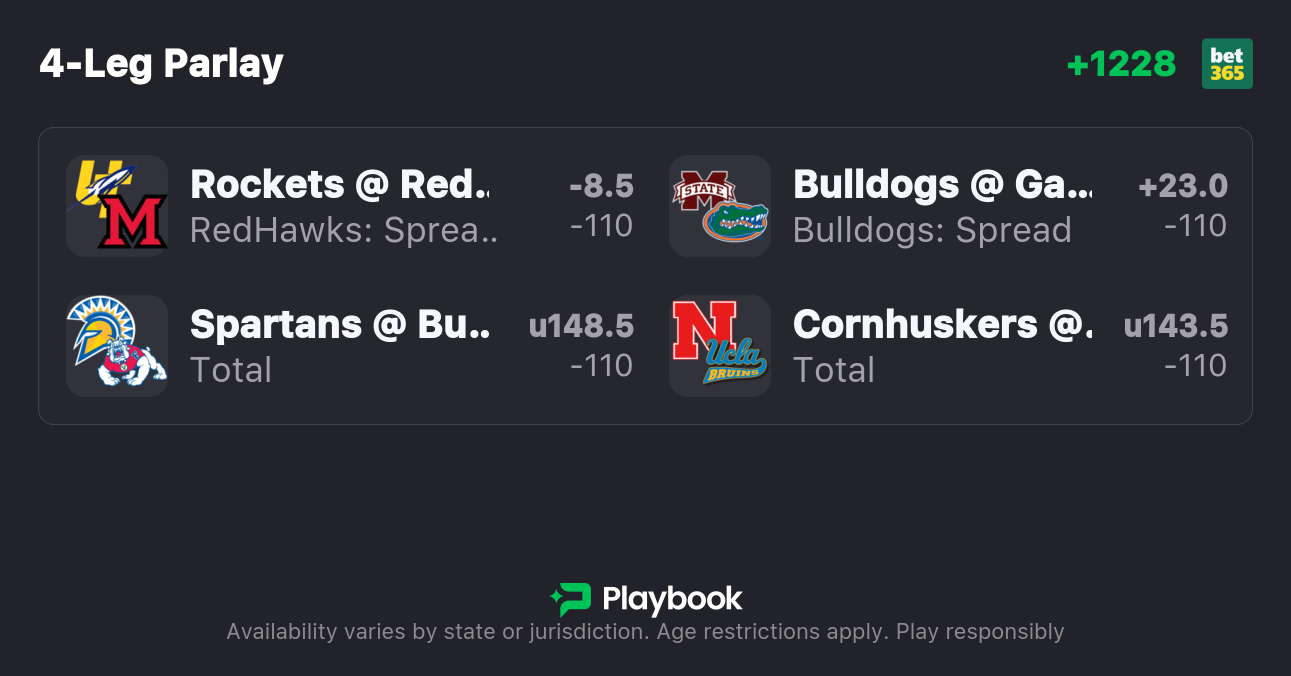Open the Rockets @ RedHawks matchup
This screenshot has height=676, width=1291.
(340, 185)
